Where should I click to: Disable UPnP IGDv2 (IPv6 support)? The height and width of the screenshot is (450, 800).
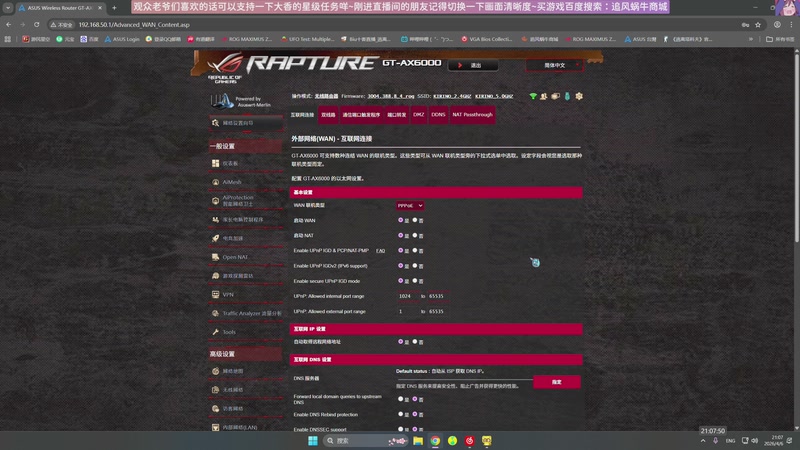tap(415, 266)
